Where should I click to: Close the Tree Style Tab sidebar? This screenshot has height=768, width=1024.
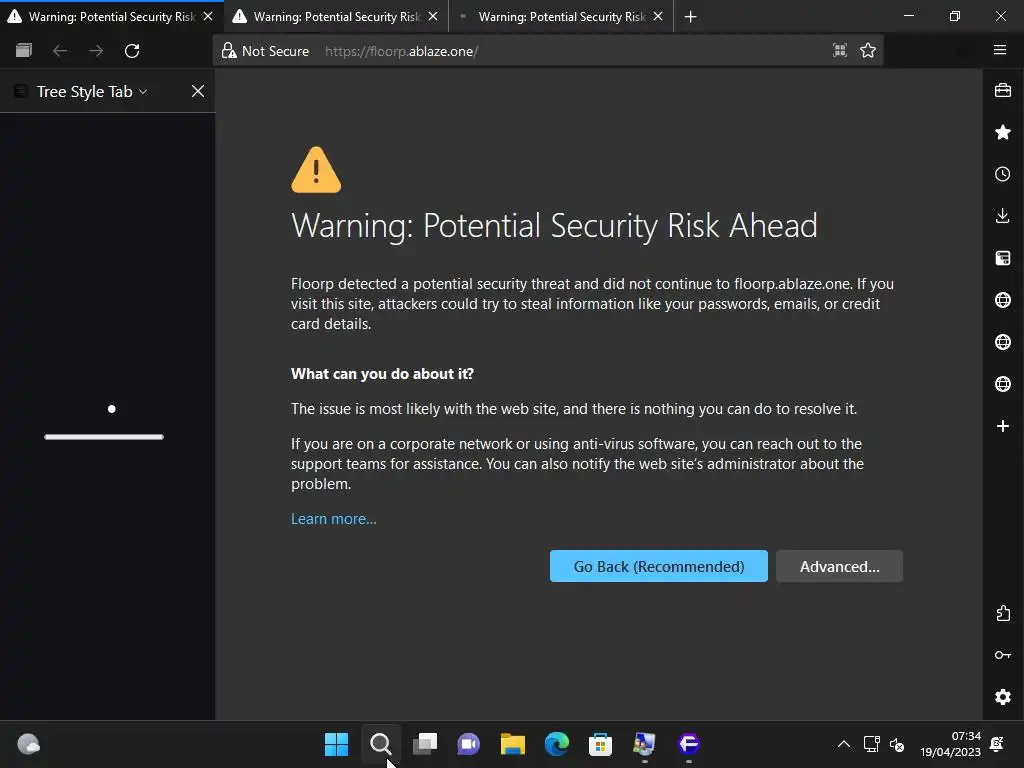[x=198, y=91]
